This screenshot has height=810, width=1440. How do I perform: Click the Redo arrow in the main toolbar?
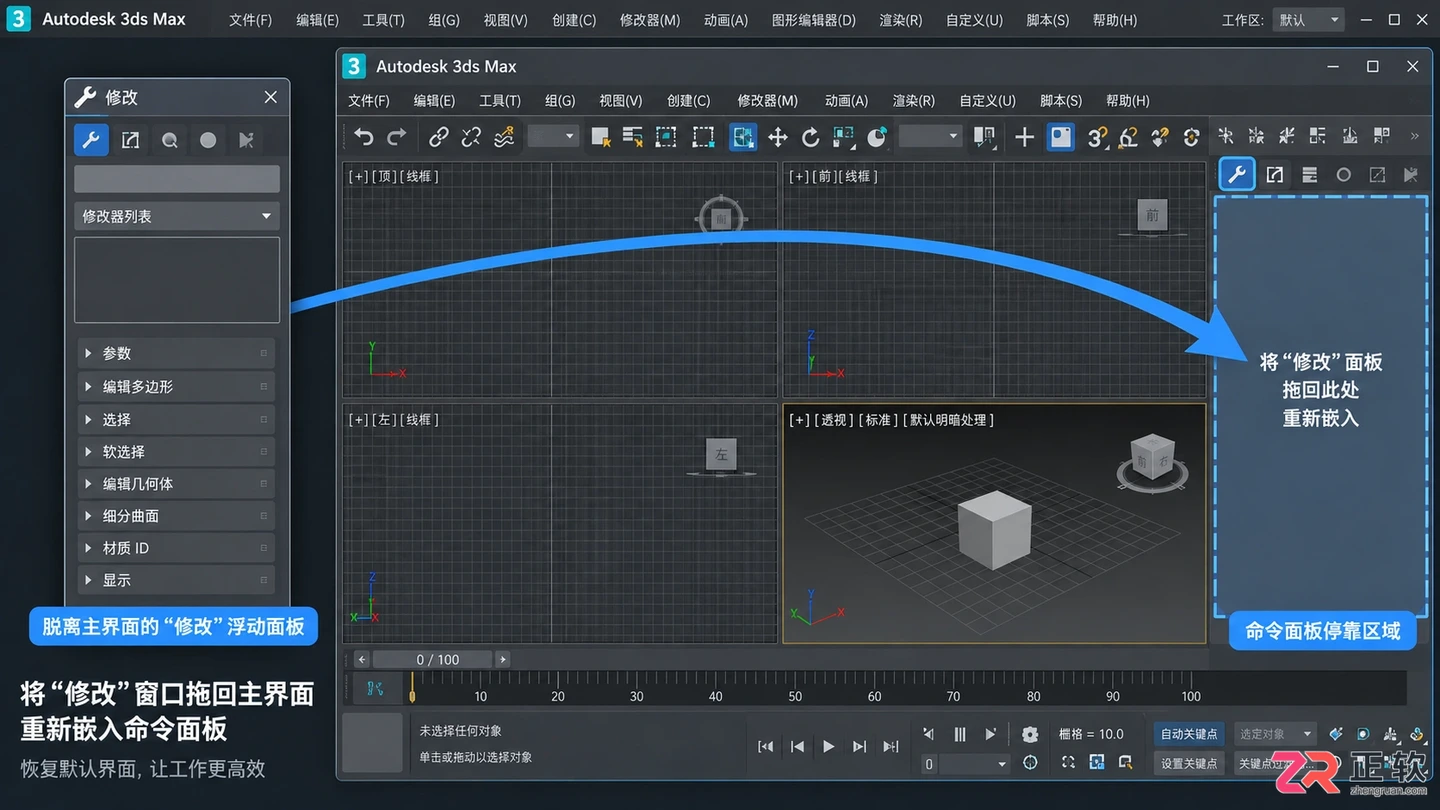397,137
